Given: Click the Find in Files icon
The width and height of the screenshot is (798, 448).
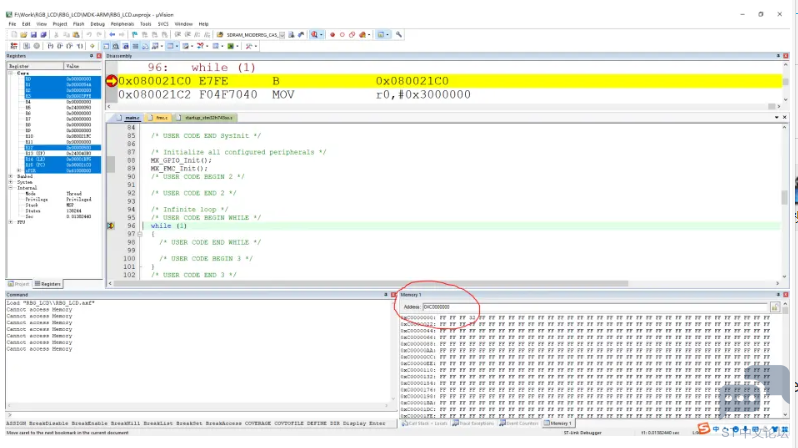Looking at the screenshot, I should (220, 35).
